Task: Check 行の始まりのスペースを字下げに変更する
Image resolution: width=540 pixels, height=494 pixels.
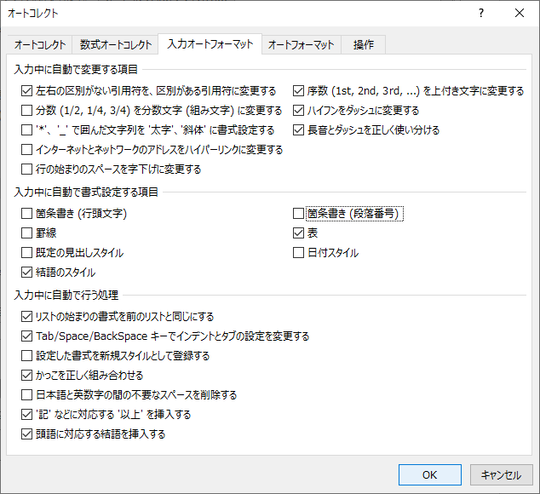Action: [x=27, y=169]
